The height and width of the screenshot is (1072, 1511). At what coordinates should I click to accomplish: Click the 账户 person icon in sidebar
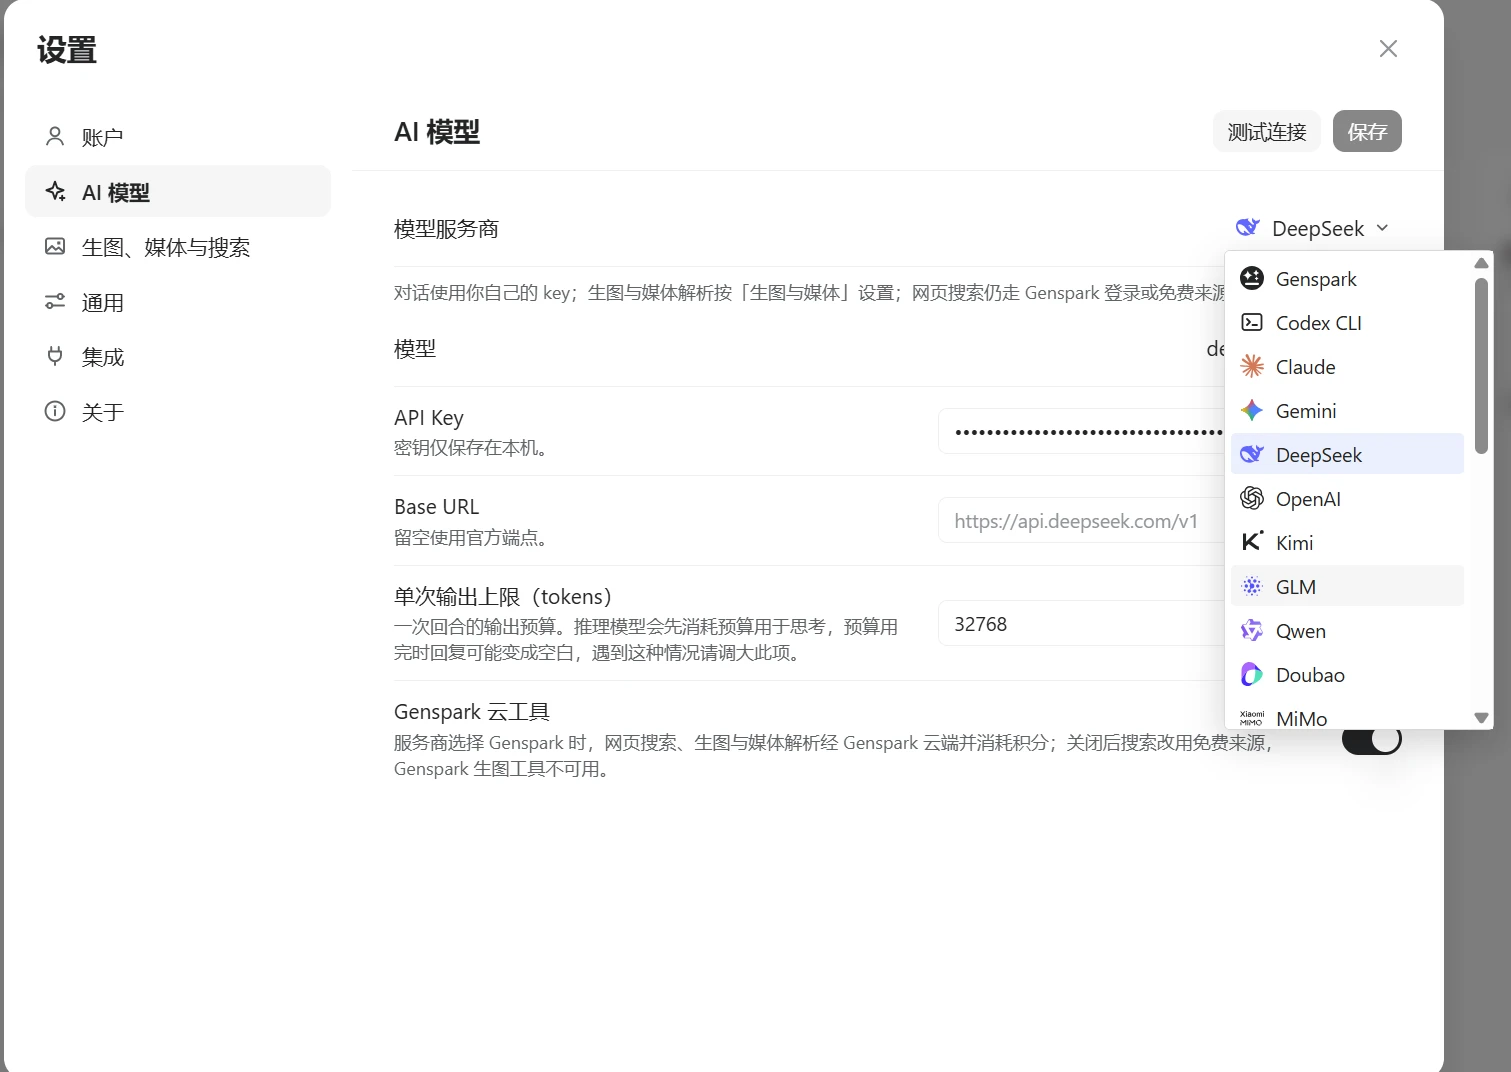[x=55, y=136]
